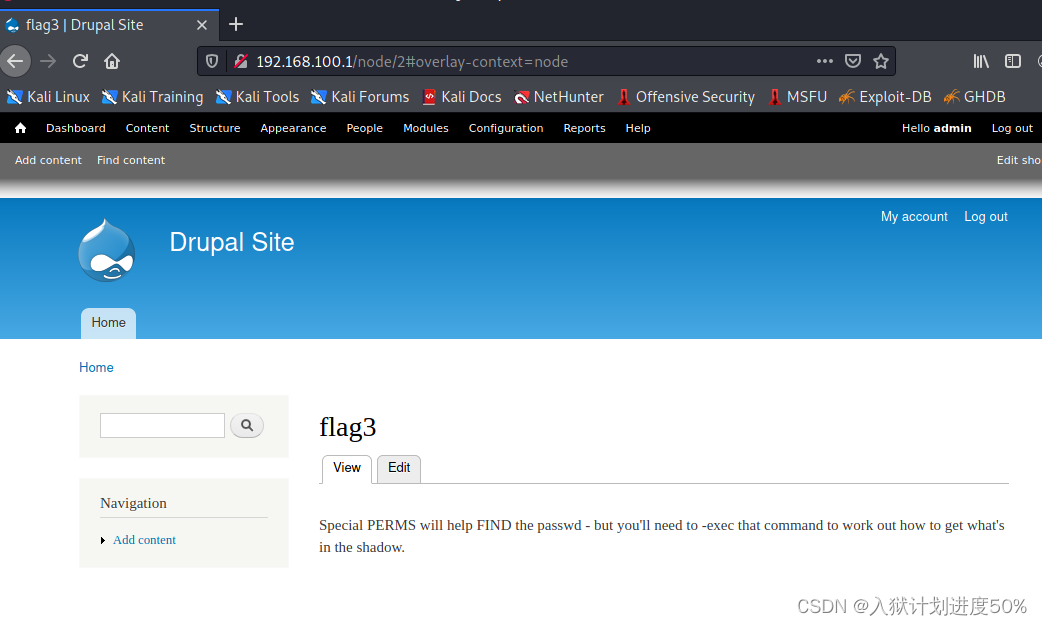Open tracking protection shield icon in address bar
This screenshot has width=1042, height=626.
pyautogui.click(x=212, y=61)
